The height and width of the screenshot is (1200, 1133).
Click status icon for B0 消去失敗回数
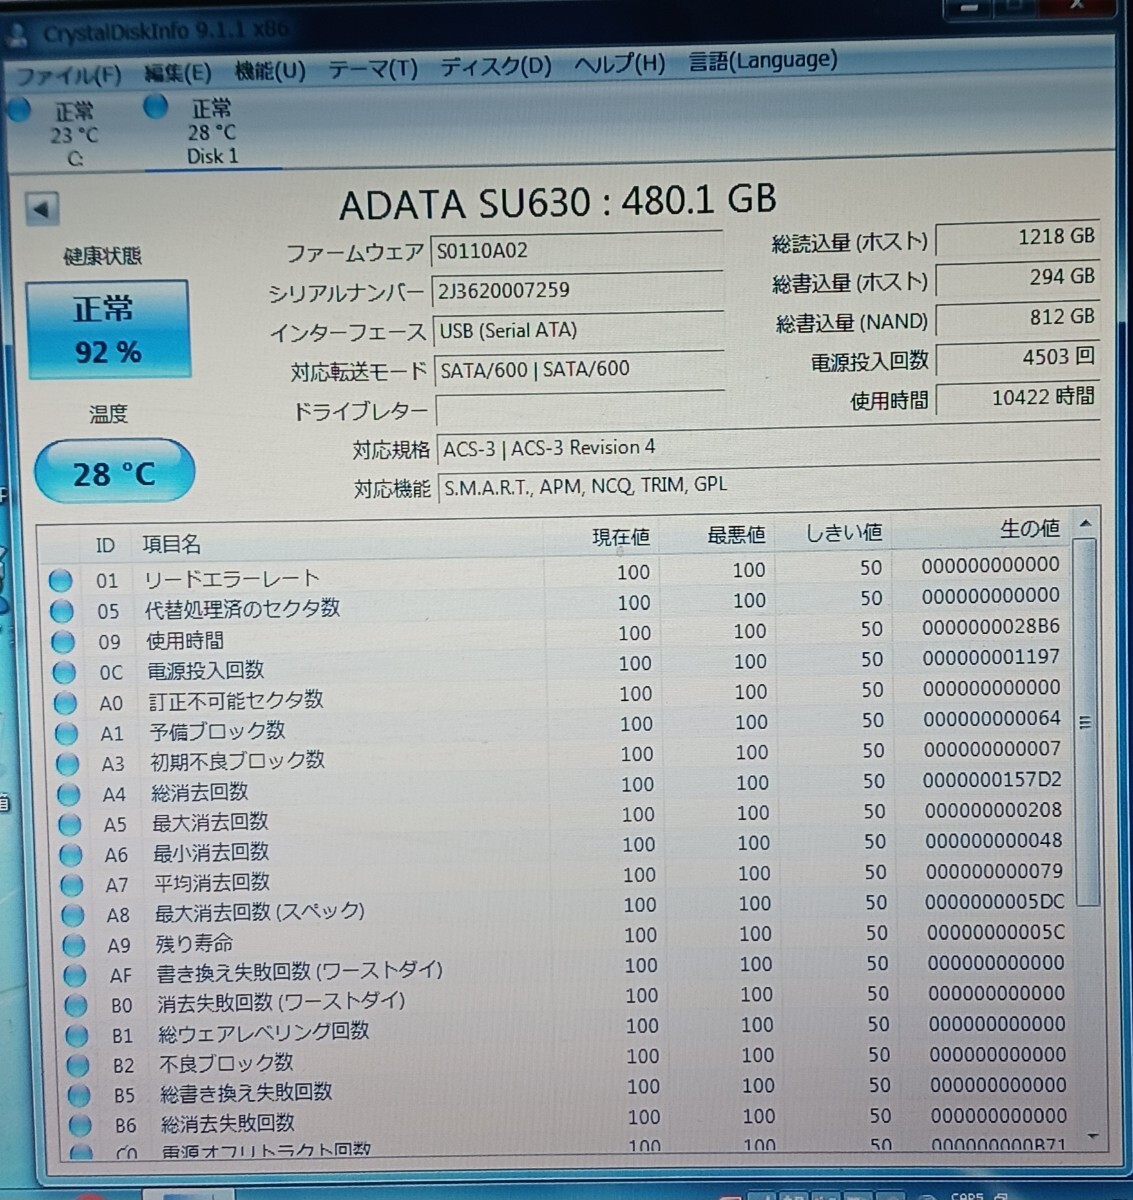[74, 1005]
